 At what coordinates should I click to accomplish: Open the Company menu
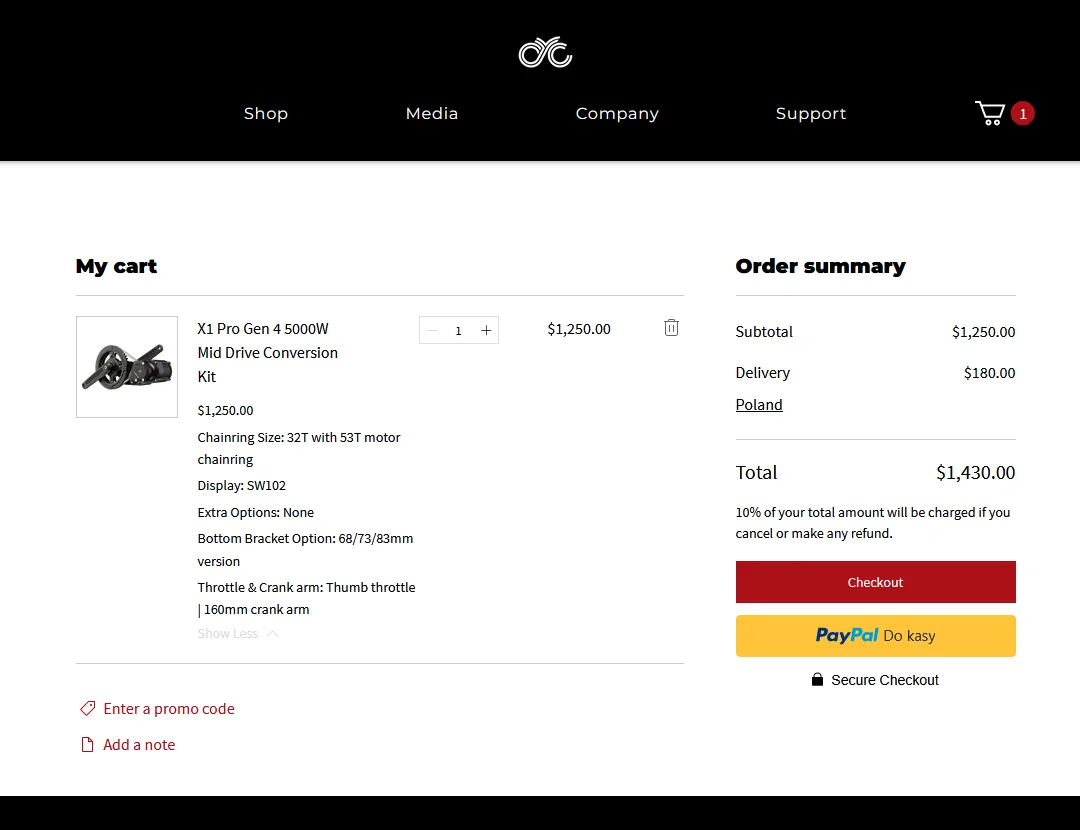(617, 114)
